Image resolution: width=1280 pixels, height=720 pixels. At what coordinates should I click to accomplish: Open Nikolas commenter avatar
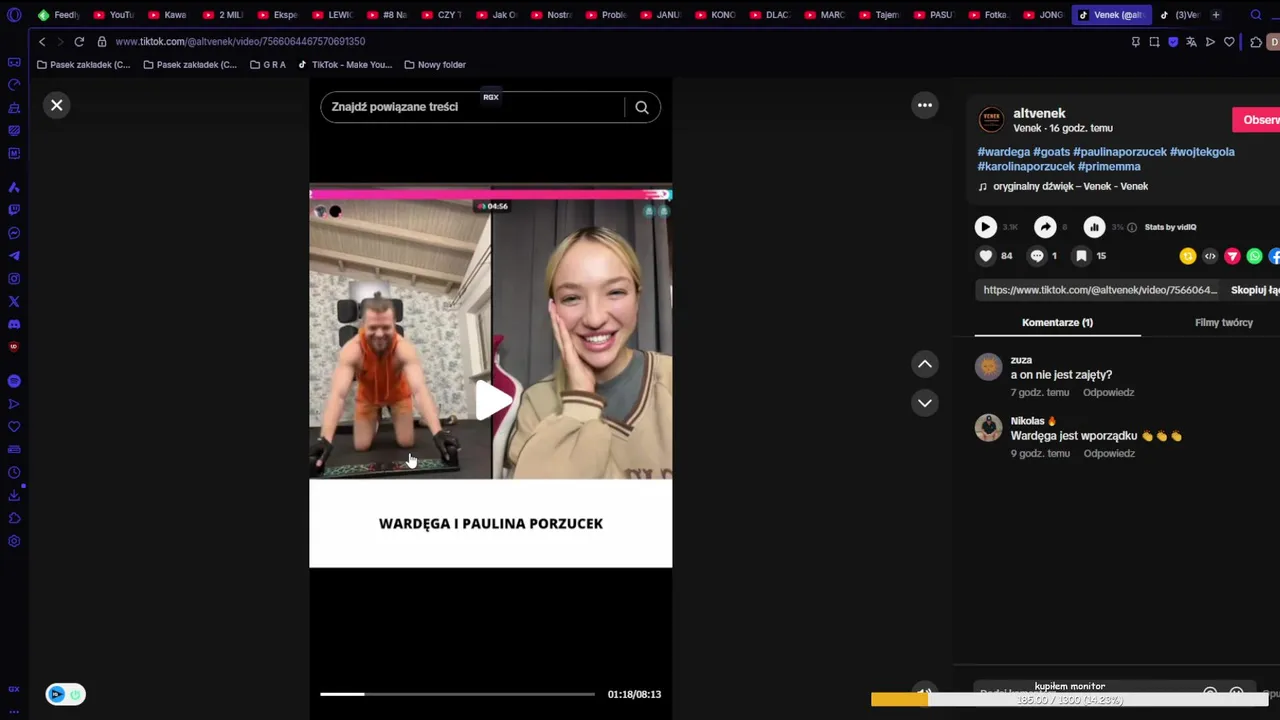tap(988, 428)
